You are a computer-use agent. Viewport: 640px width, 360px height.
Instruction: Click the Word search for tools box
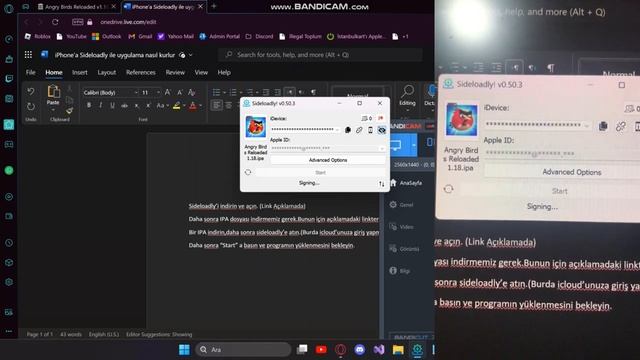[x=320, y=55]
